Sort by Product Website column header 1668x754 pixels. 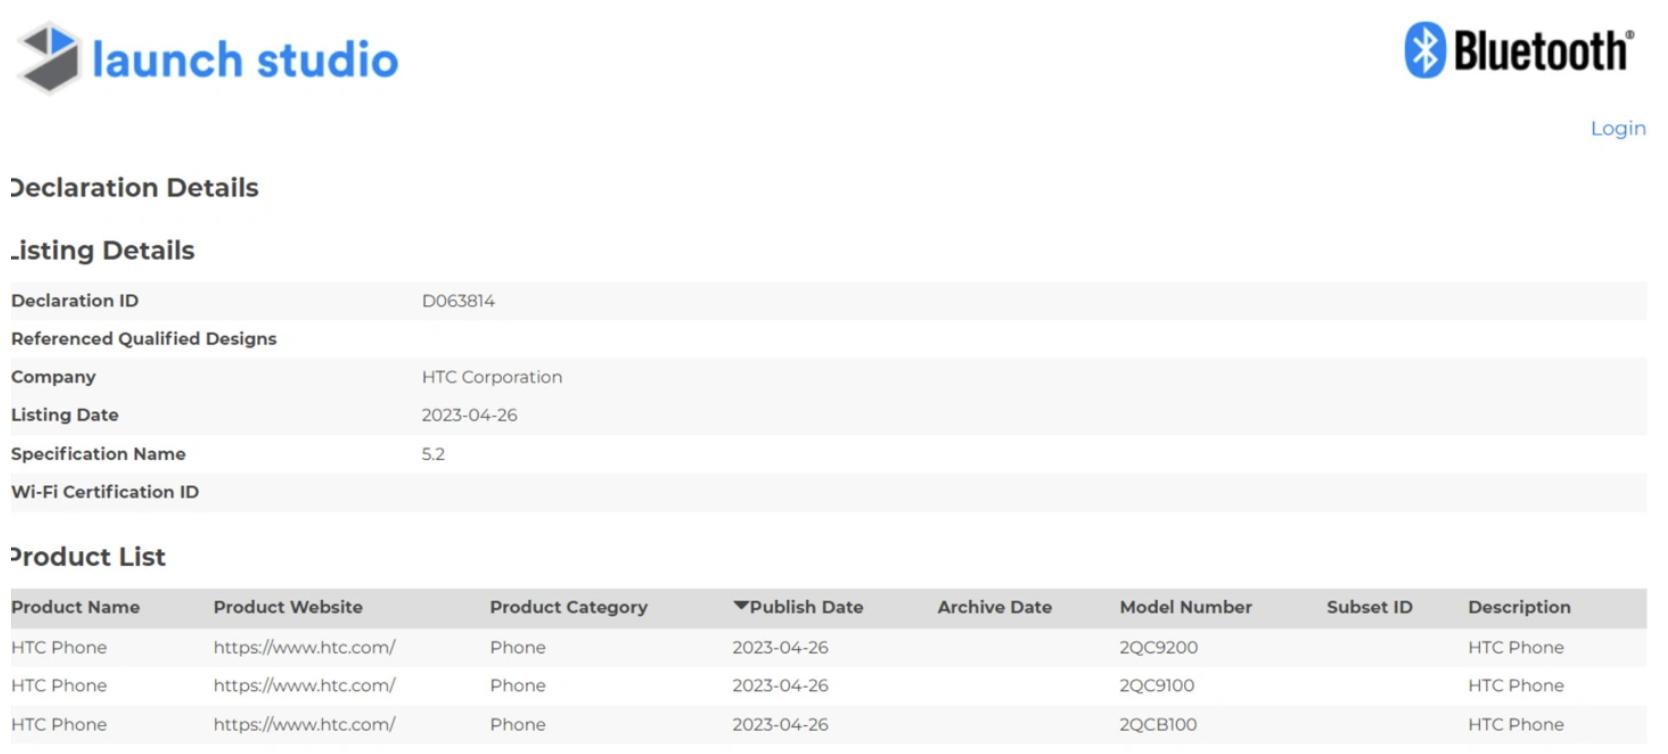pyautogui.click(x=287, y=607)
